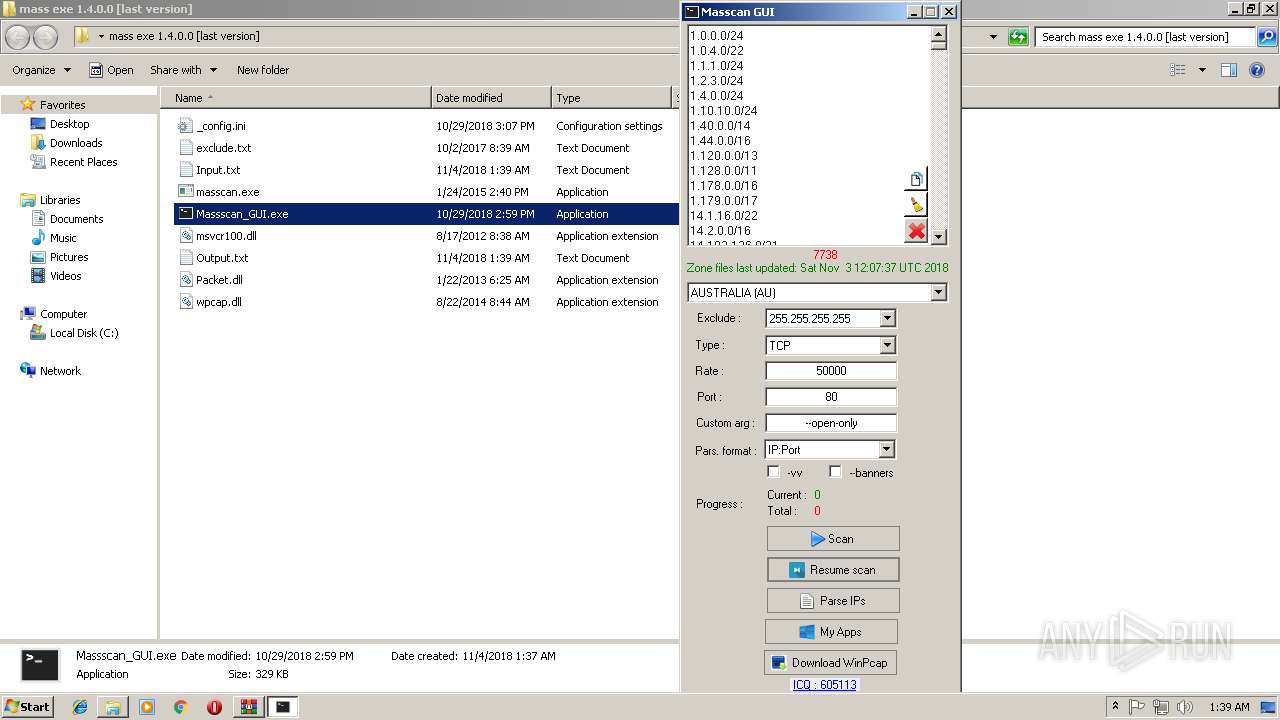Image resolution: width=1280 pixels, height=720 pixels.
Task: Go back with the Explorer back arrow
Action: (17, 37)
